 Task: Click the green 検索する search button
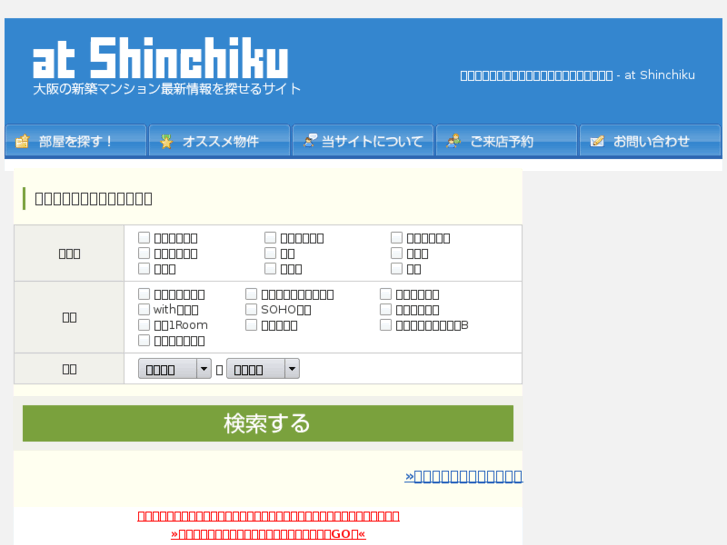pos(268,423)
